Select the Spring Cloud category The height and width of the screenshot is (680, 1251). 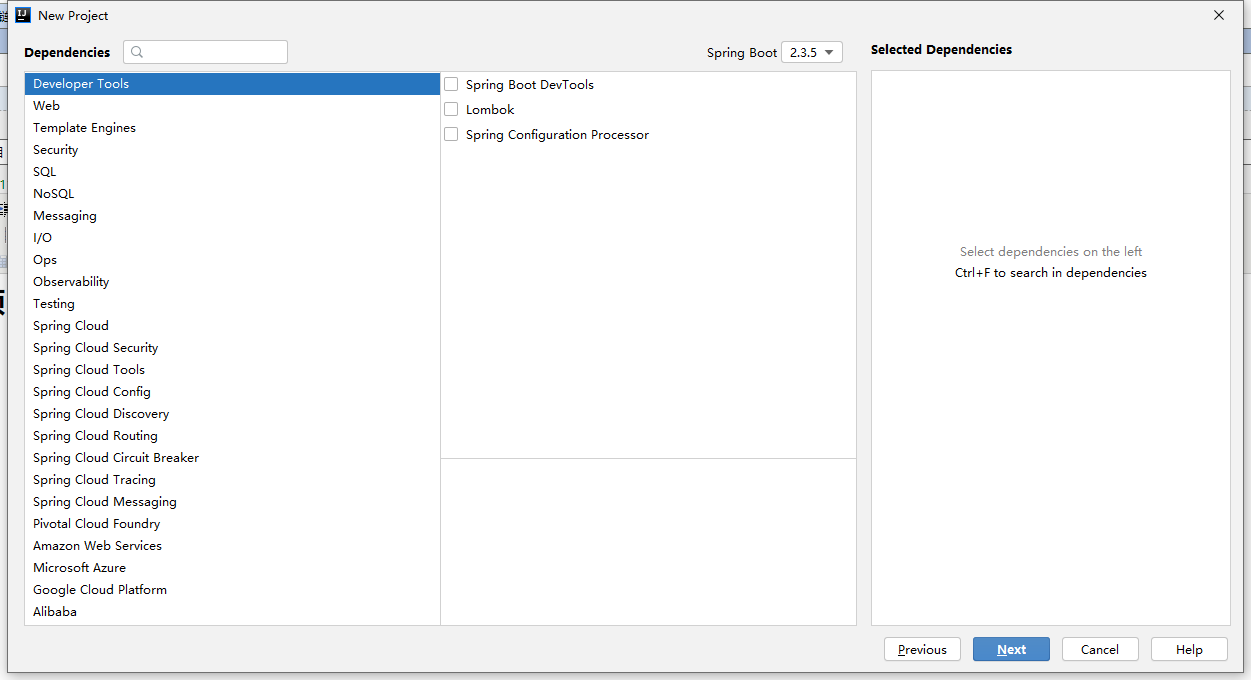pyautogui.click(x=232, y=326)
